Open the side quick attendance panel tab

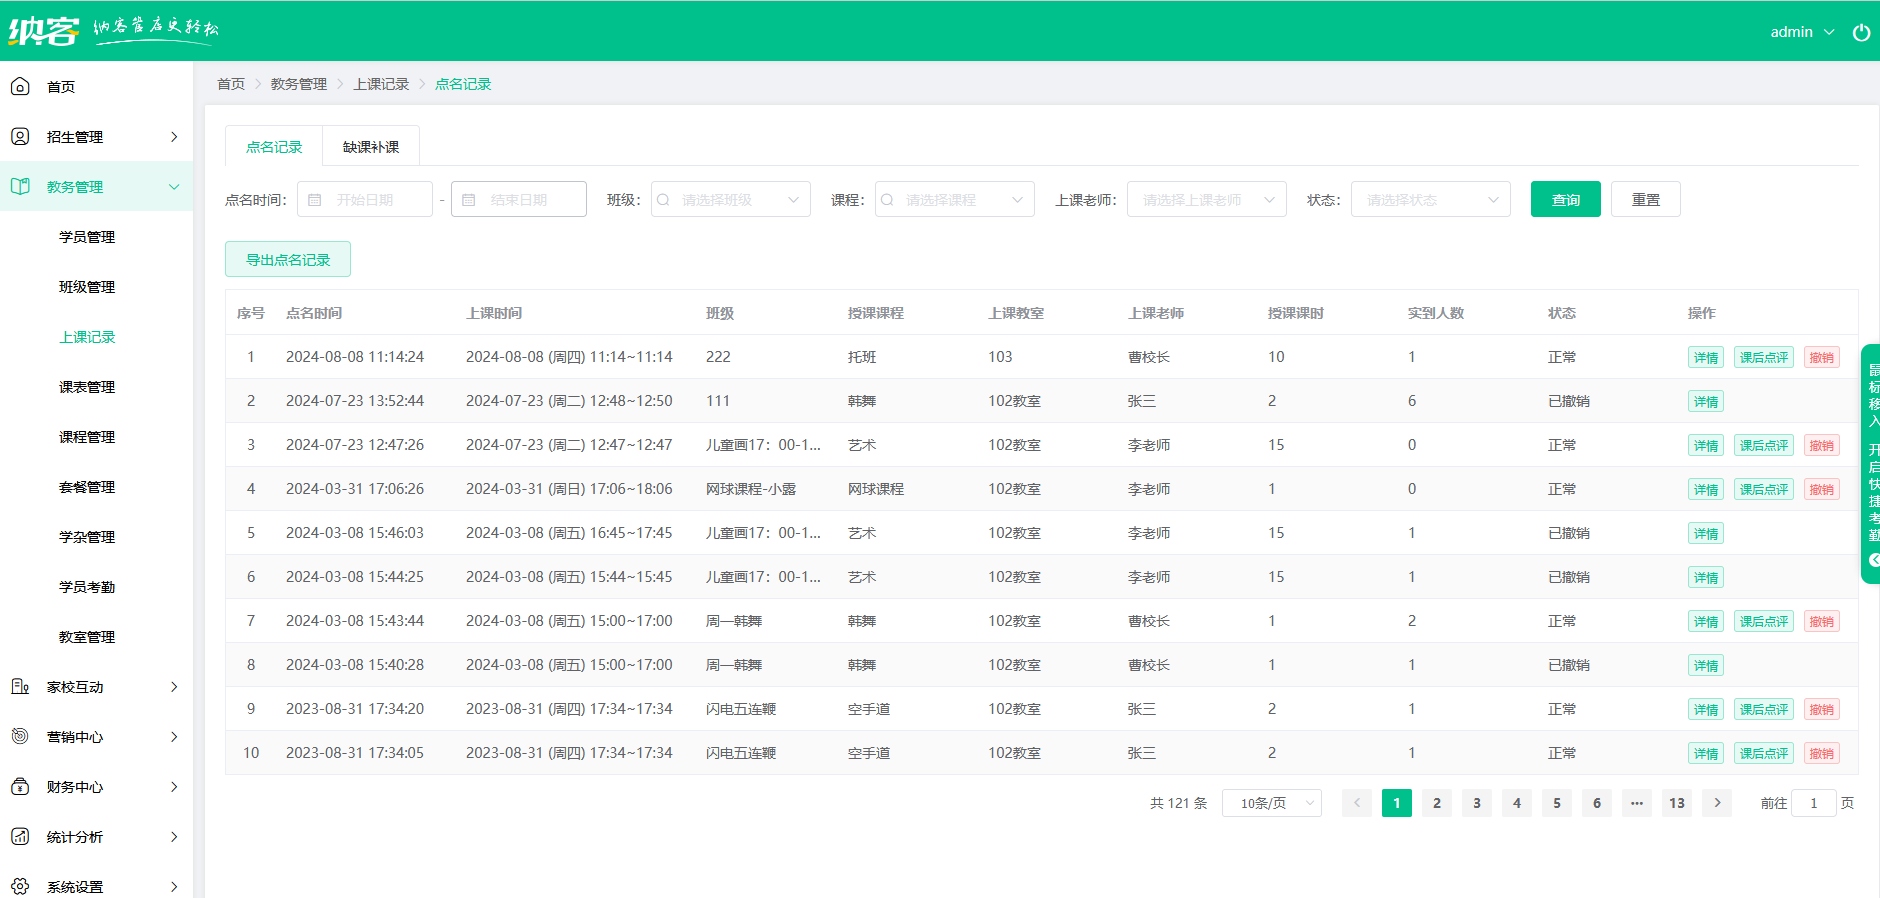coord(1871,463)
